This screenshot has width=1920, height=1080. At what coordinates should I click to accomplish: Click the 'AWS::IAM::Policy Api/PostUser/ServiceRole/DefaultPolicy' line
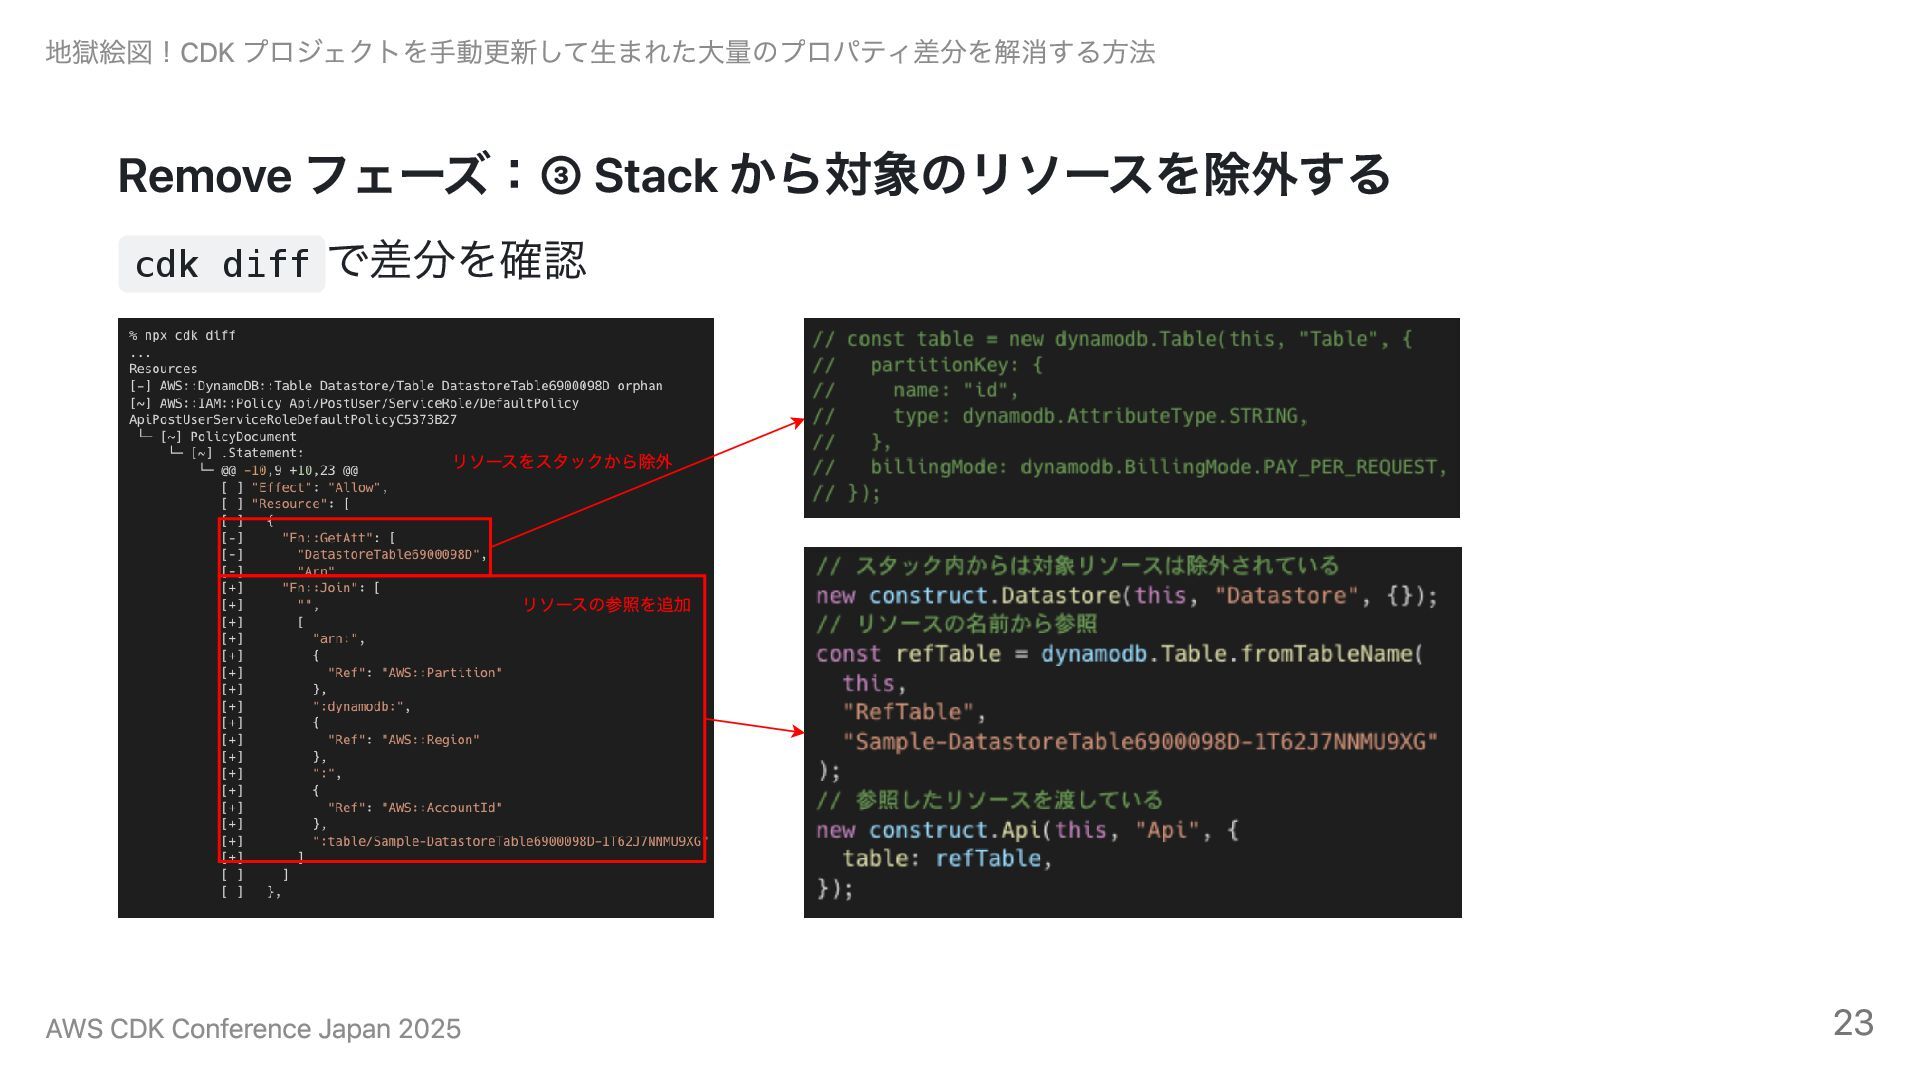click(x=354, y=403)
